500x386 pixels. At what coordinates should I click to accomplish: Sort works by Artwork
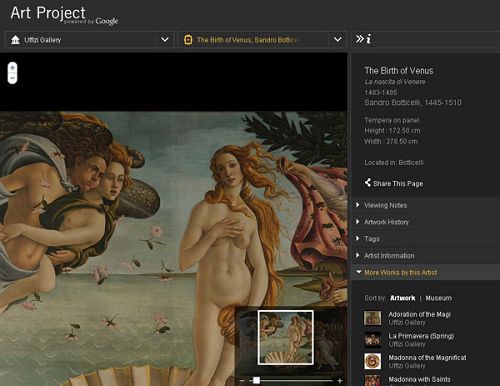[x=403, y=298]
